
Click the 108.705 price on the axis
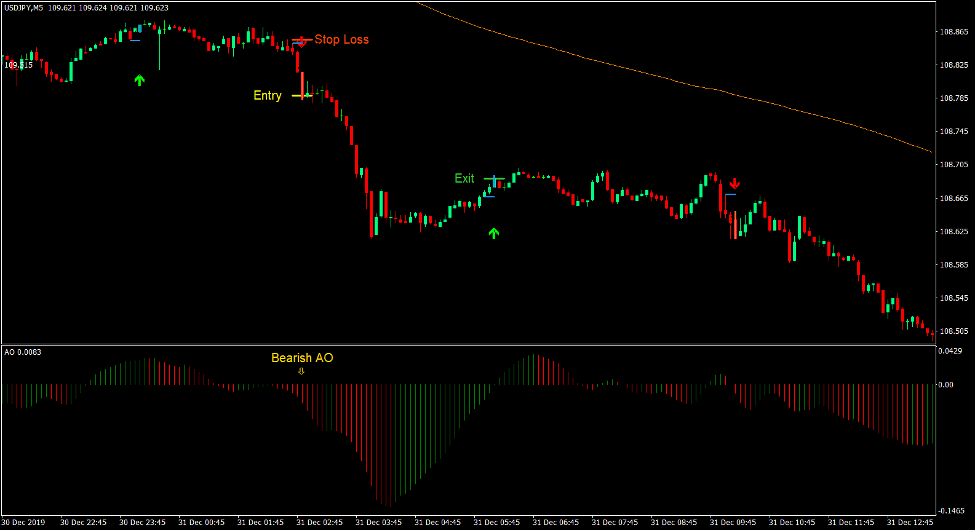[954, 165]
